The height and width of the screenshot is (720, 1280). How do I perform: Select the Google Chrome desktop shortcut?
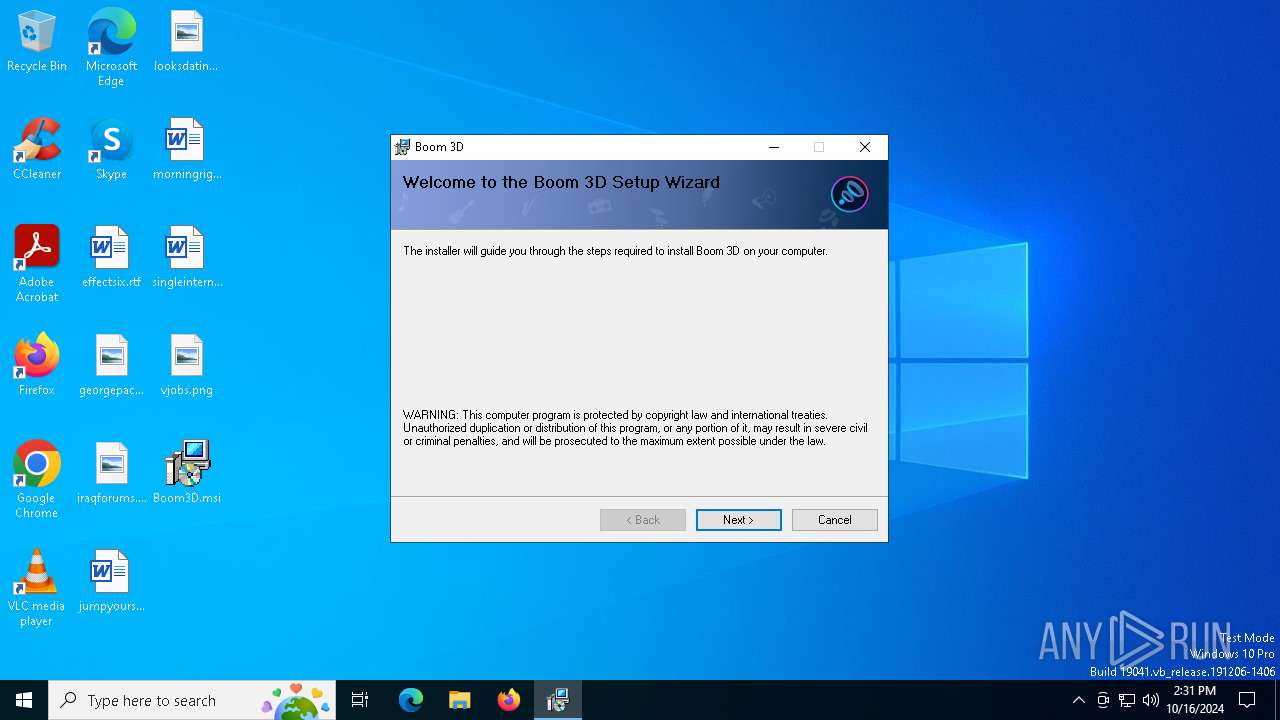point(37,480)
